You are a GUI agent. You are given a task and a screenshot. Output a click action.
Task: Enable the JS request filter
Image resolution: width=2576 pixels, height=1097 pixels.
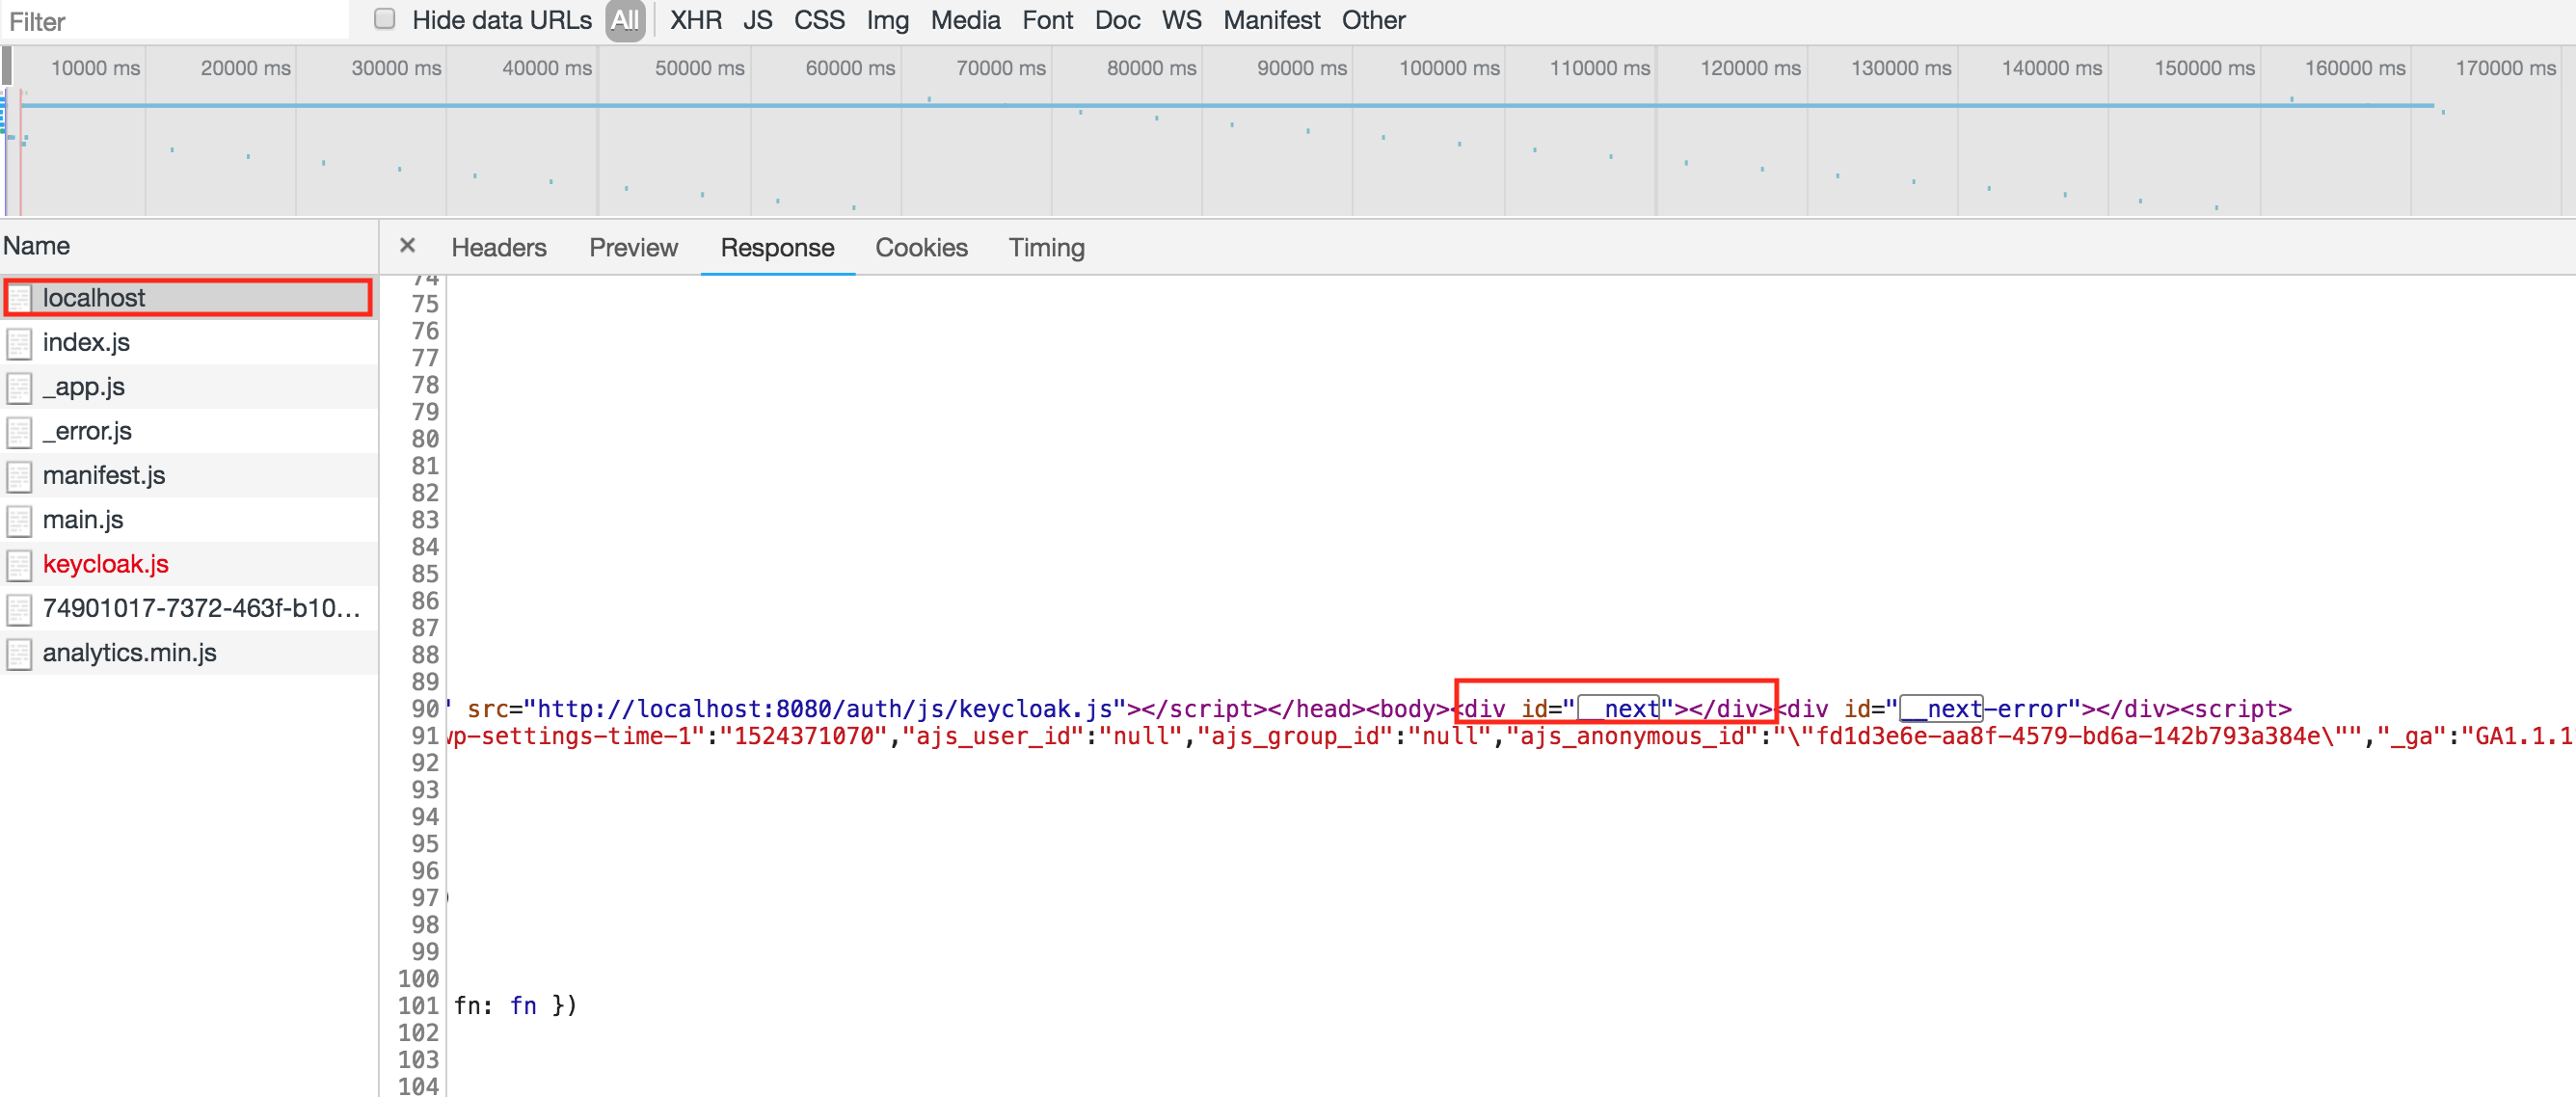[x=757, y=20]
